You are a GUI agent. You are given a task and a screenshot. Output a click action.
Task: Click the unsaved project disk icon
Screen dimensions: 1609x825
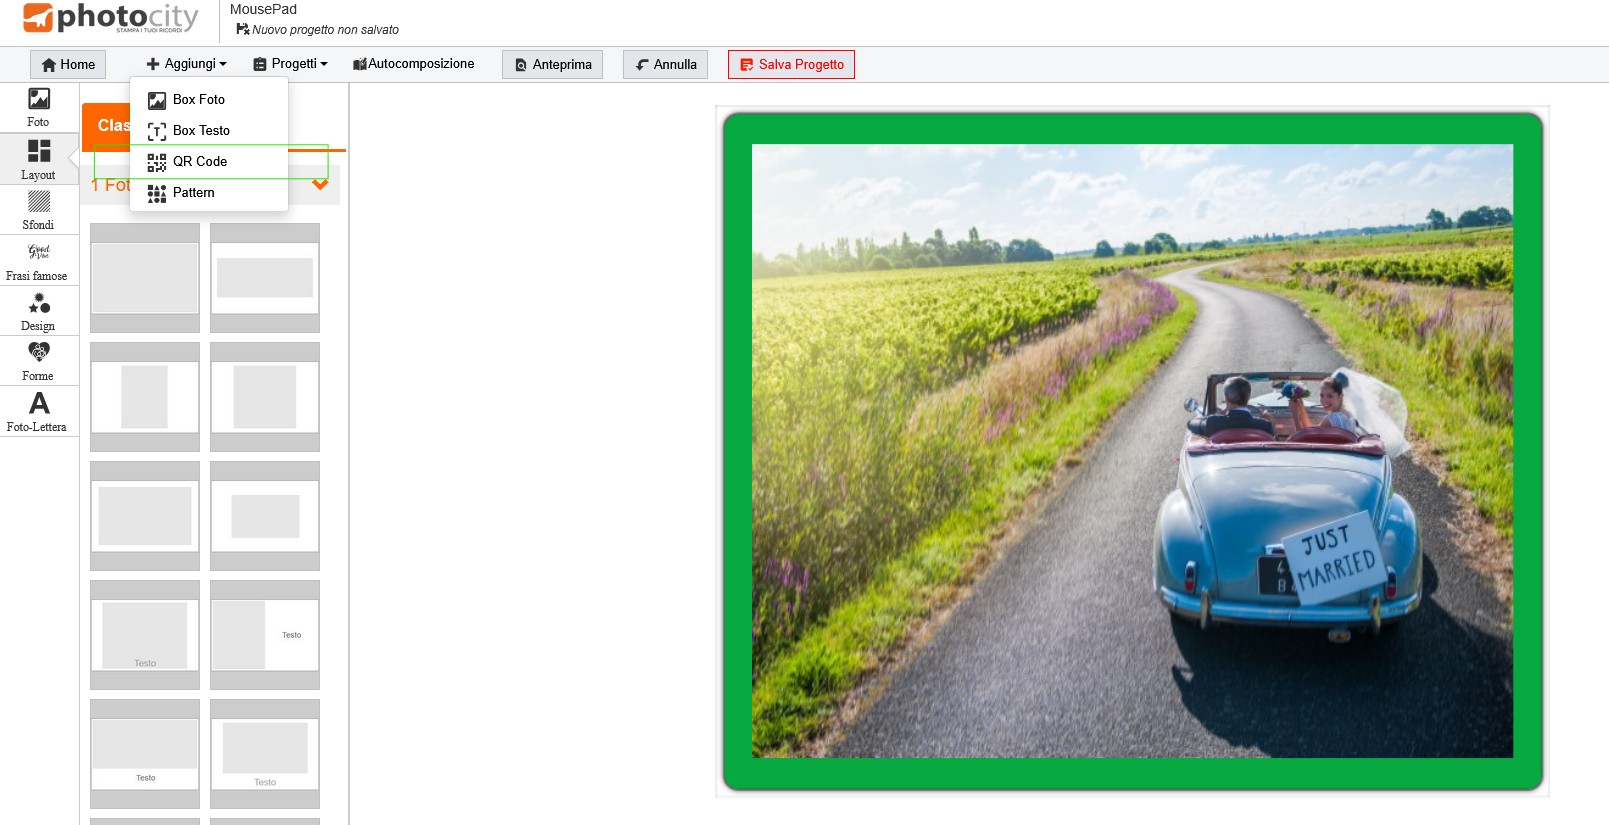click(x=242, y=29)
